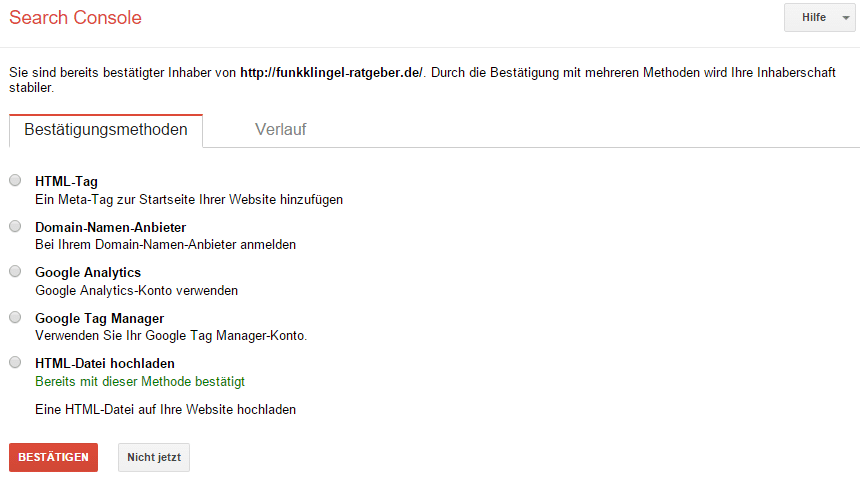Click the green 'Bereits mit dieser Methode bestätigt' text

coord(140,382)
